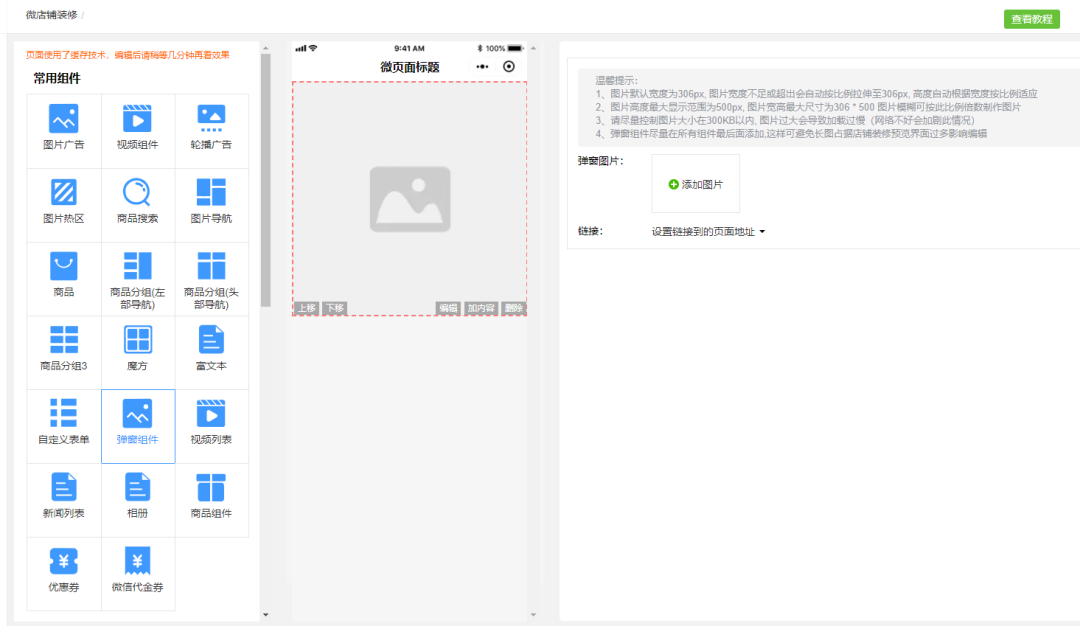Click 添加图片 to add popup image
Image resolution: width=1080 pixels, height=626 pixels.
[695, 184]
